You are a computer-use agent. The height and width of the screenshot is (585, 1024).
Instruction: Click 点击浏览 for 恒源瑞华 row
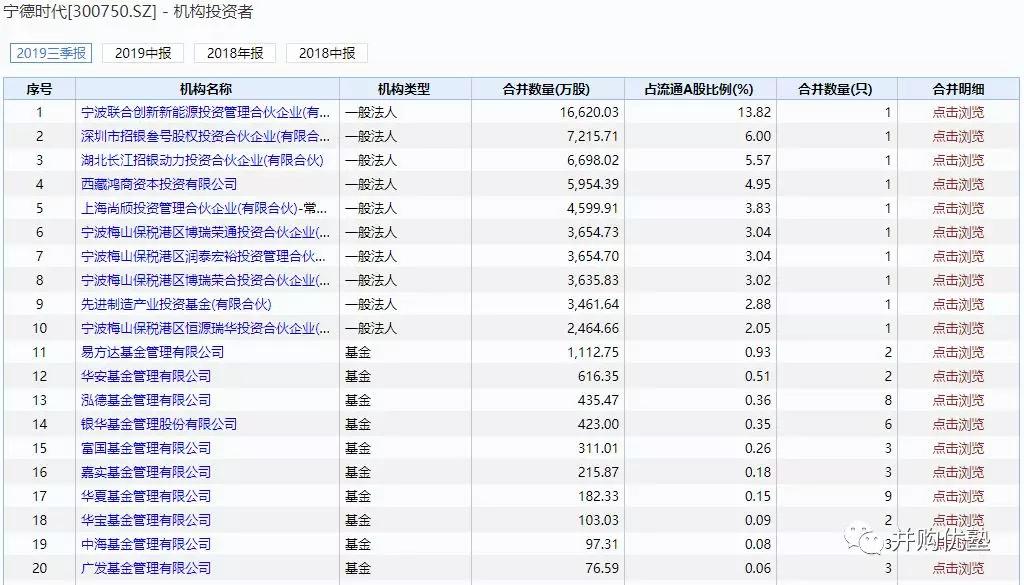(x=957, y=328)
